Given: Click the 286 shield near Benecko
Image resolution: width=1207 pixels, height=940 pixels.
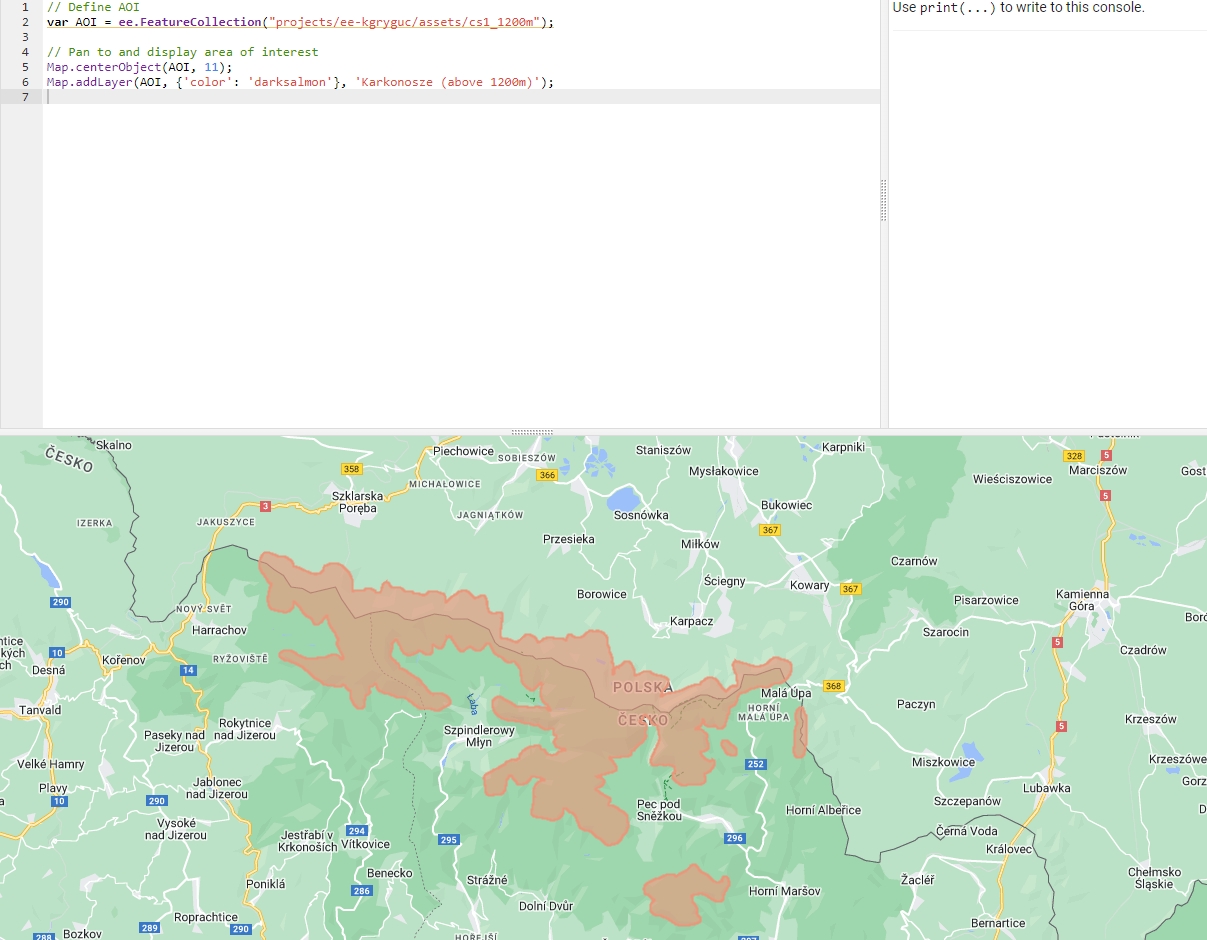Looking at the screenshot, I should tap(361, 890).
